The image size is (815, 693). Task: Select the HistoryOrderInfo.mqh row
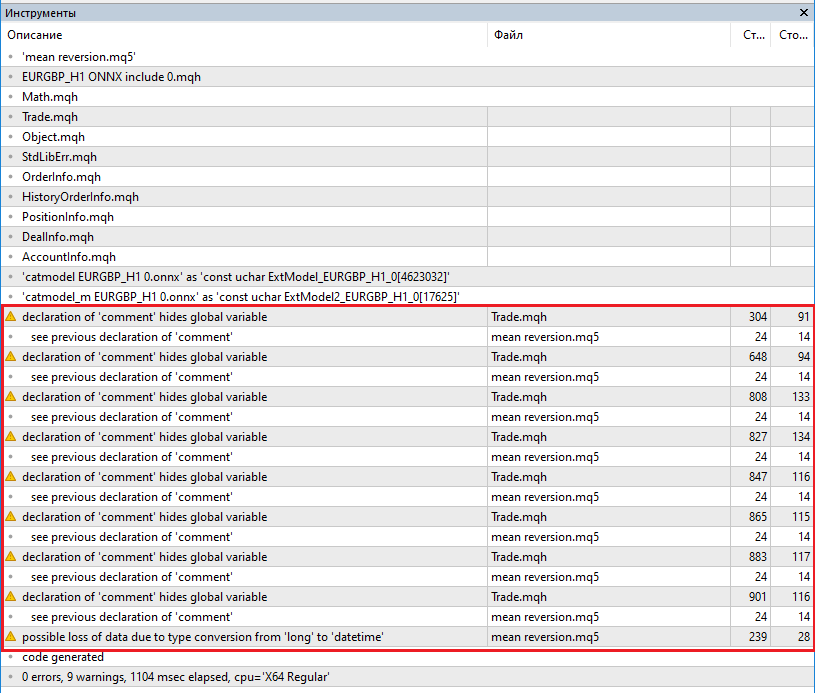point(408,197)
